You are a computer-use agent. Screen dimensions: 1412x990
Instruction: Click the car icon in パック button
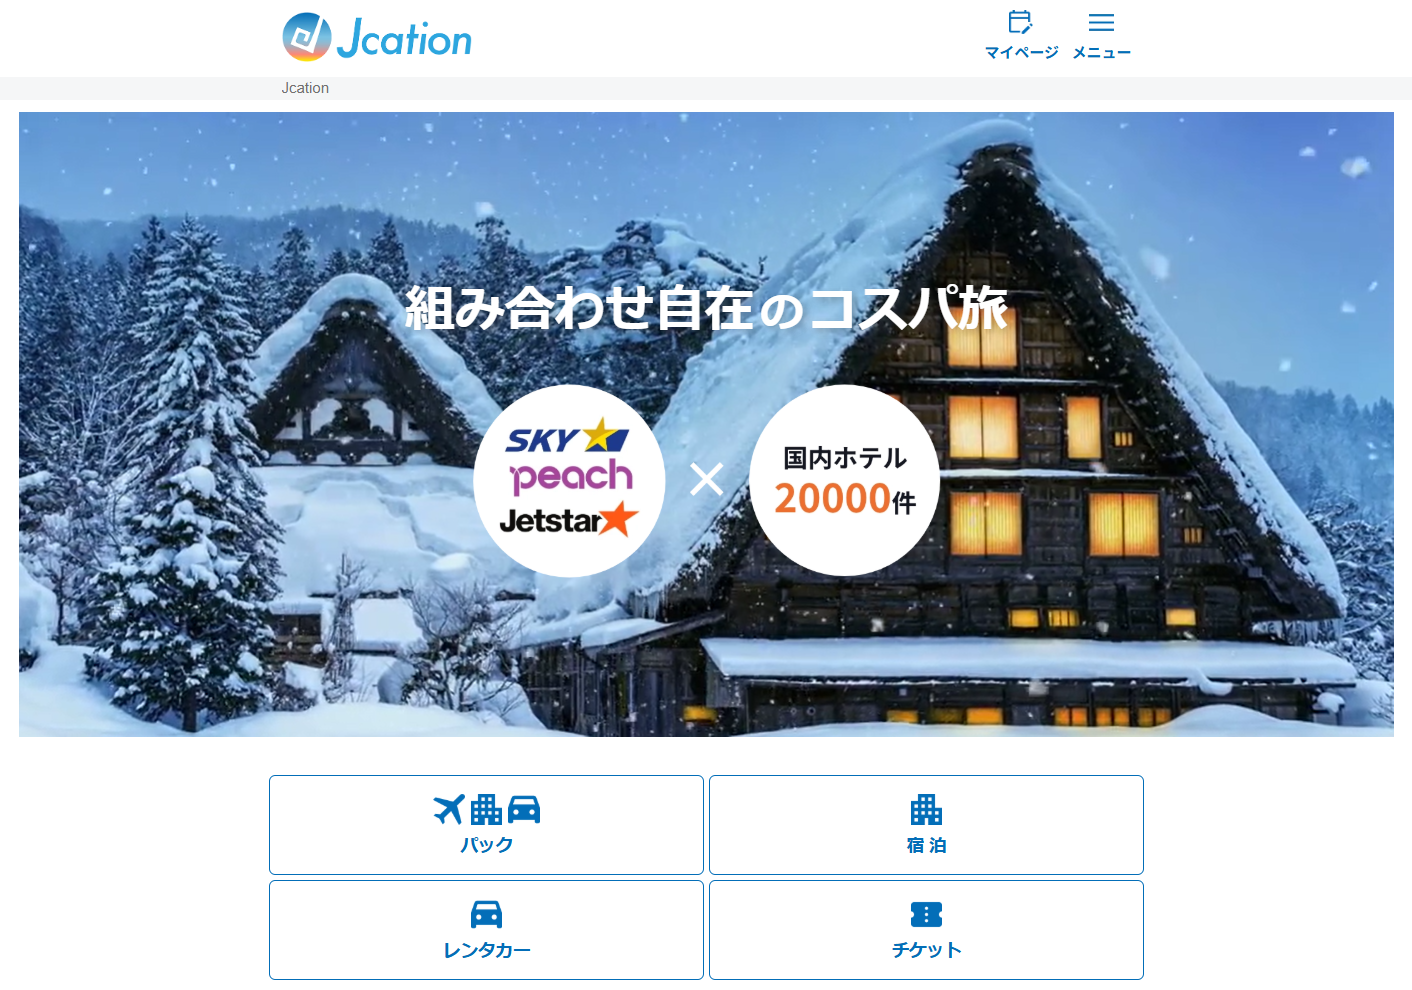524,810
